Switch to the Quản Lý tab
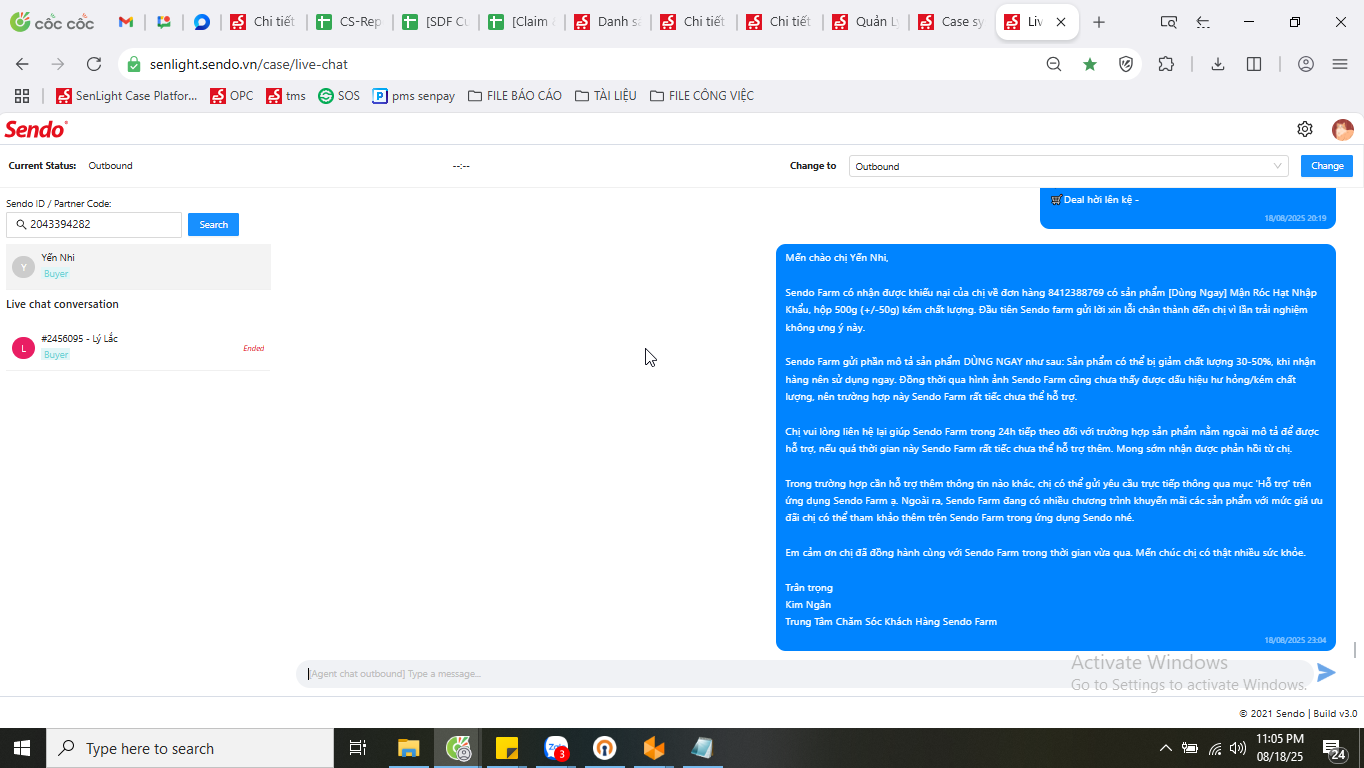Screen dimensions: 1364x768 [866, 22]
